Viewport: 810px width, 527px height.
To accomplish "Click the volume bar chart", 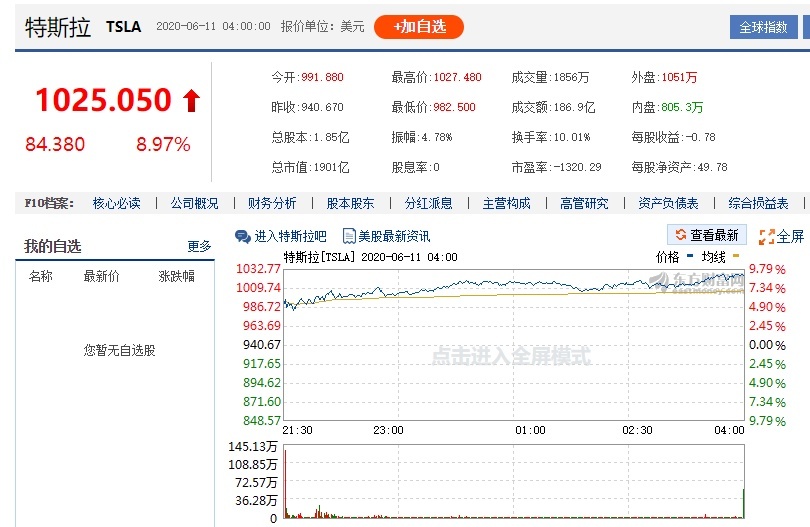I will click(x=513, y=482).
